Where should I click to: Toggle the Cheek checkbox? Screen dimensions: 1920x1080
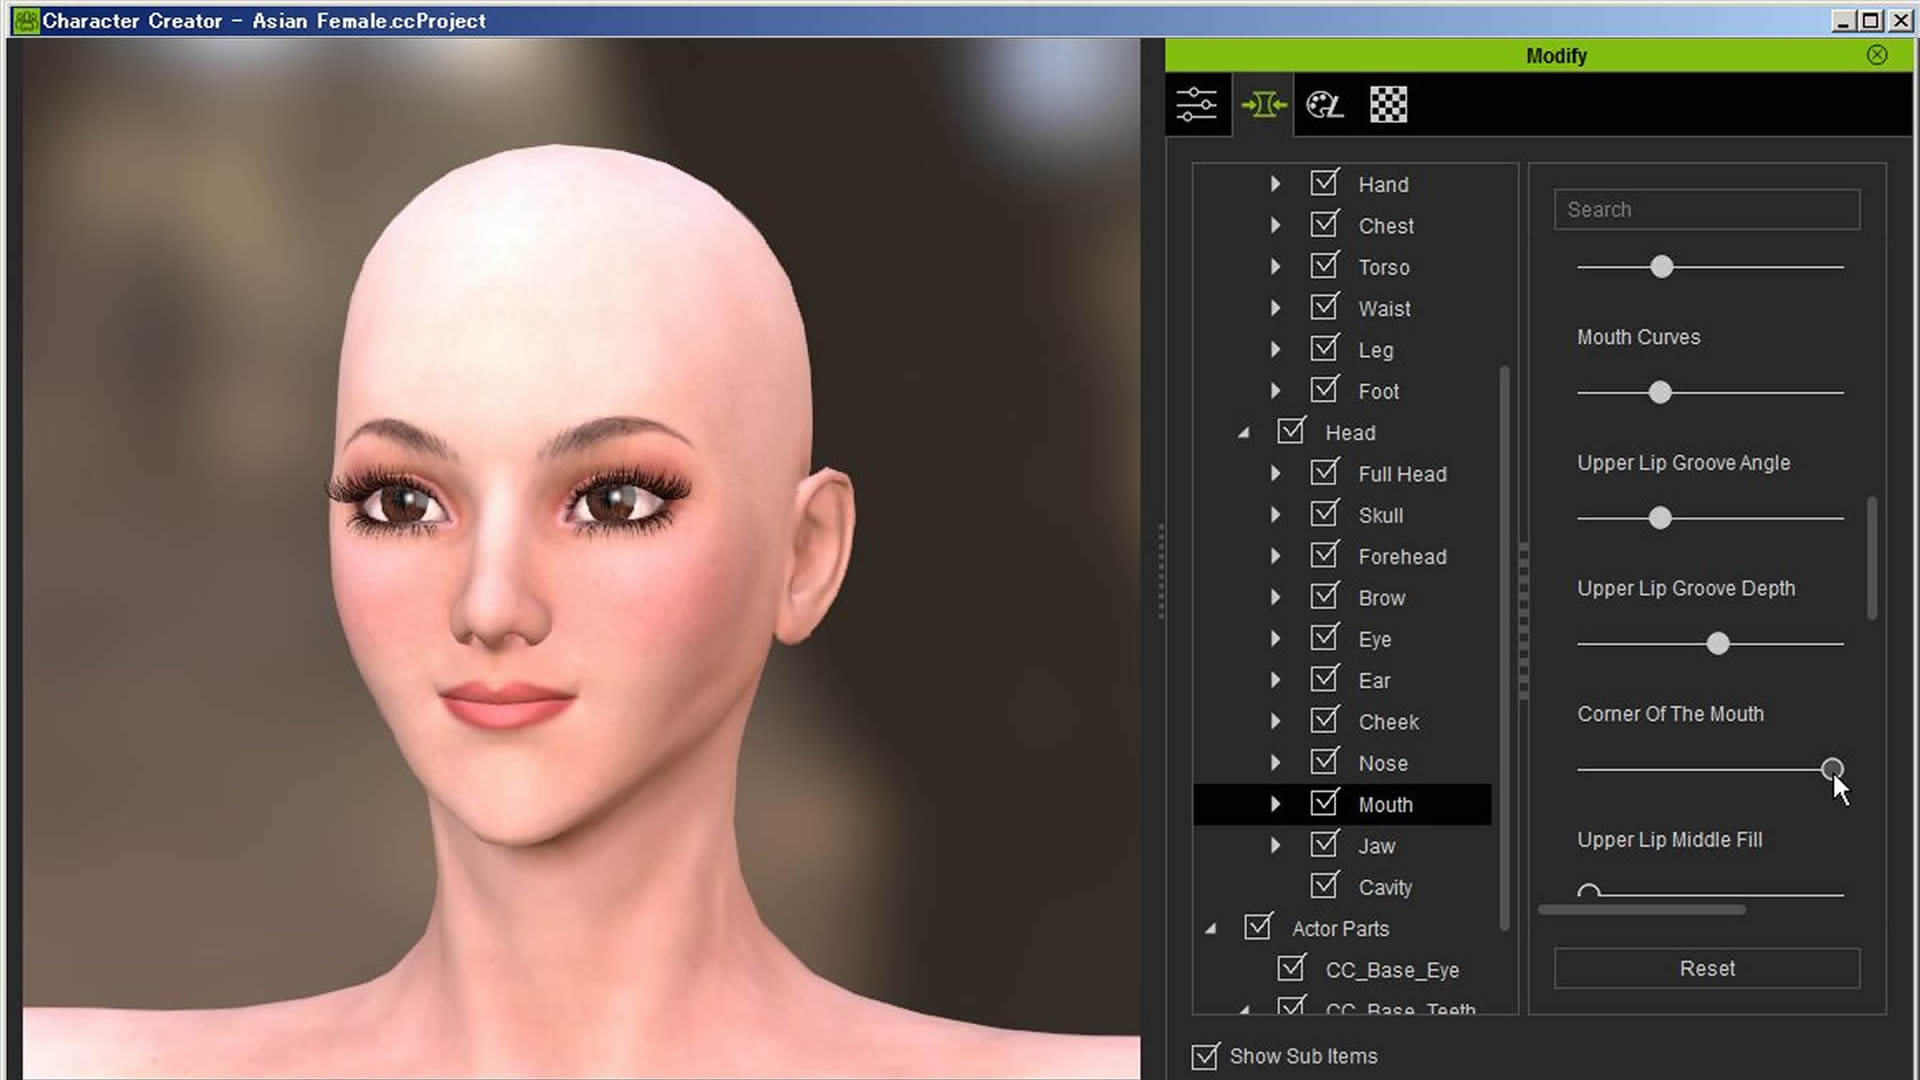(1324, 720)
